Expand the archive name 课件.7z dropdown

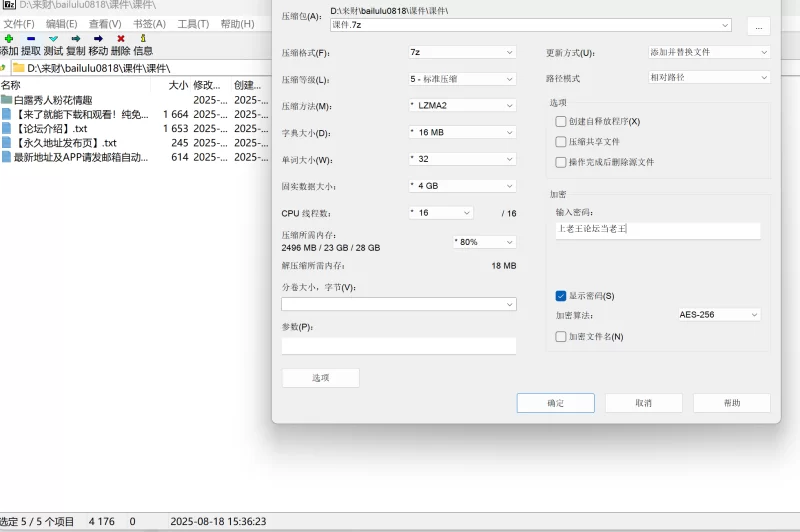click(725, 25)
